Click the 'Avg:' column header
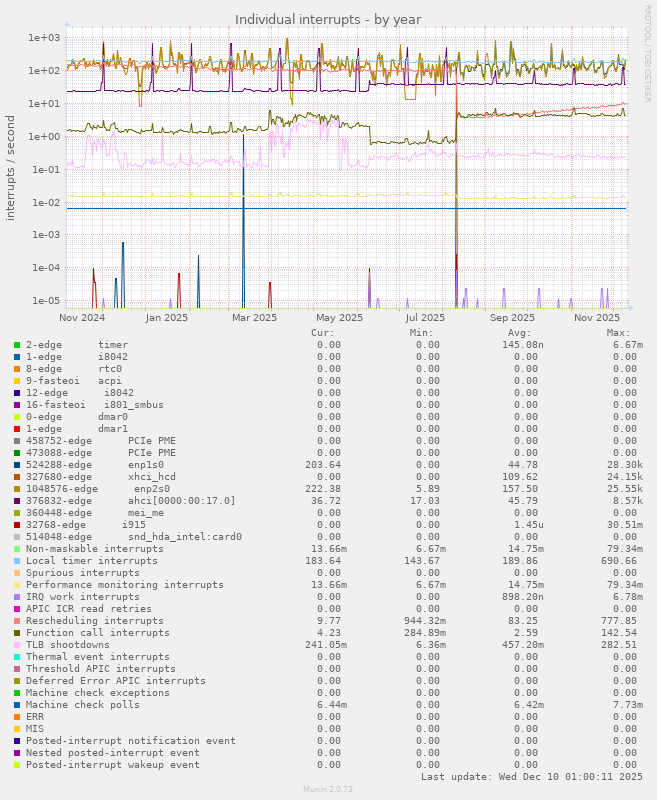 520,332
